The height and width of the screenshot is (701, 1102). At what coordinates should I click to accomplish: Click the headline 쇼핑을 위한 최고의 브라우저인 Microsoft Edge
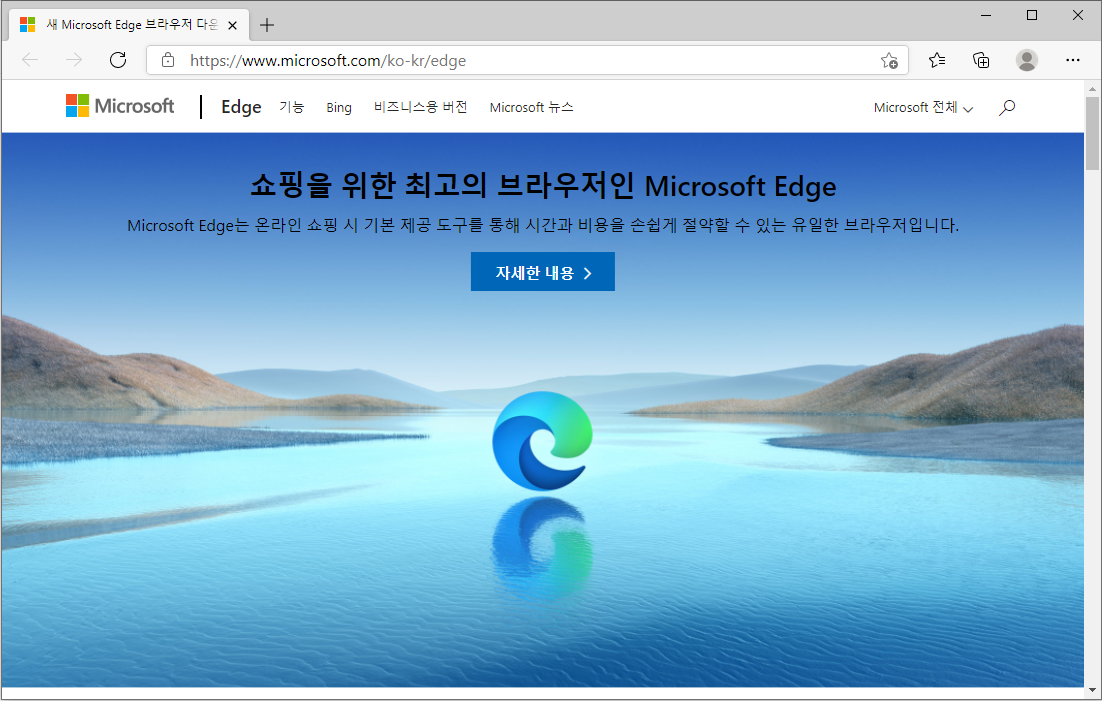point(543,186)
